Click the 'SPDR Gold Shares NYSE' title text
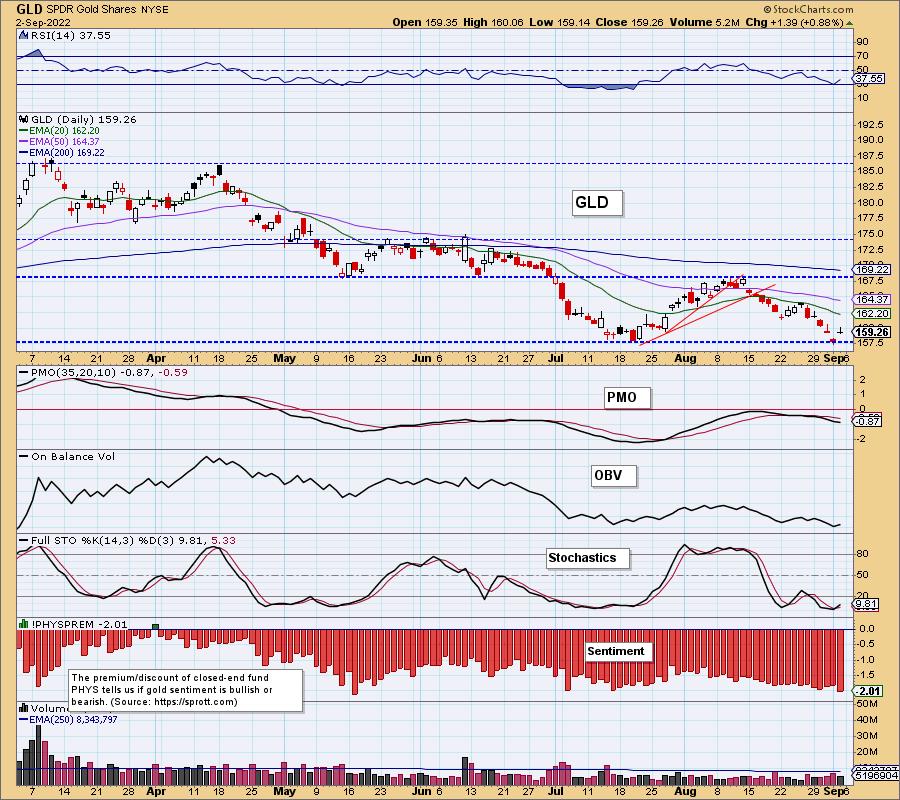Image resolution: width=900 pixels, height=800 pixels. click(107, 10)
